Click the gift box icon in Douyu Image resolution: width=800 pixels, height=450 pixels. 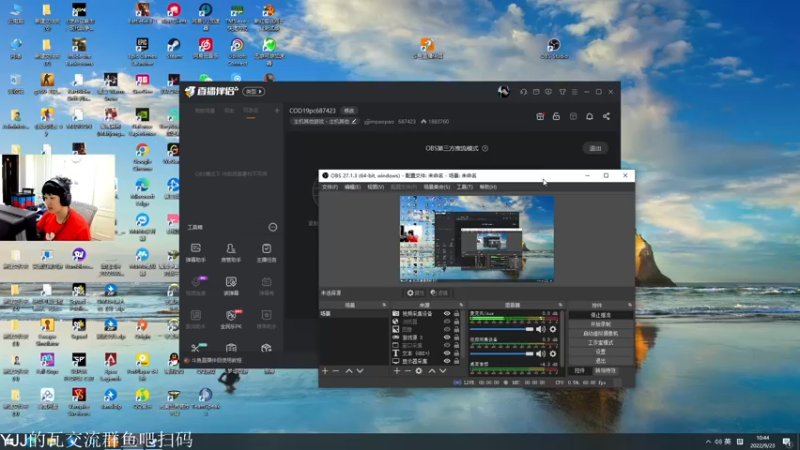tap(540, 116)
